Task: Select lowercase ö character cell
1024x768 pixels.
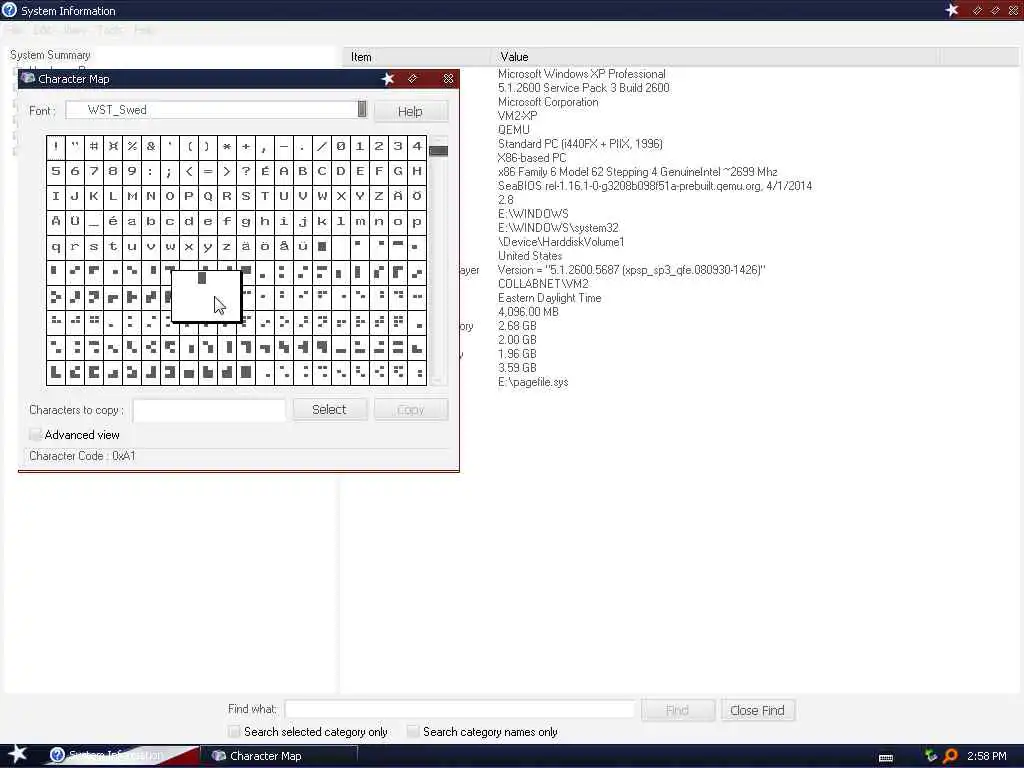Action: click(264, 246)
